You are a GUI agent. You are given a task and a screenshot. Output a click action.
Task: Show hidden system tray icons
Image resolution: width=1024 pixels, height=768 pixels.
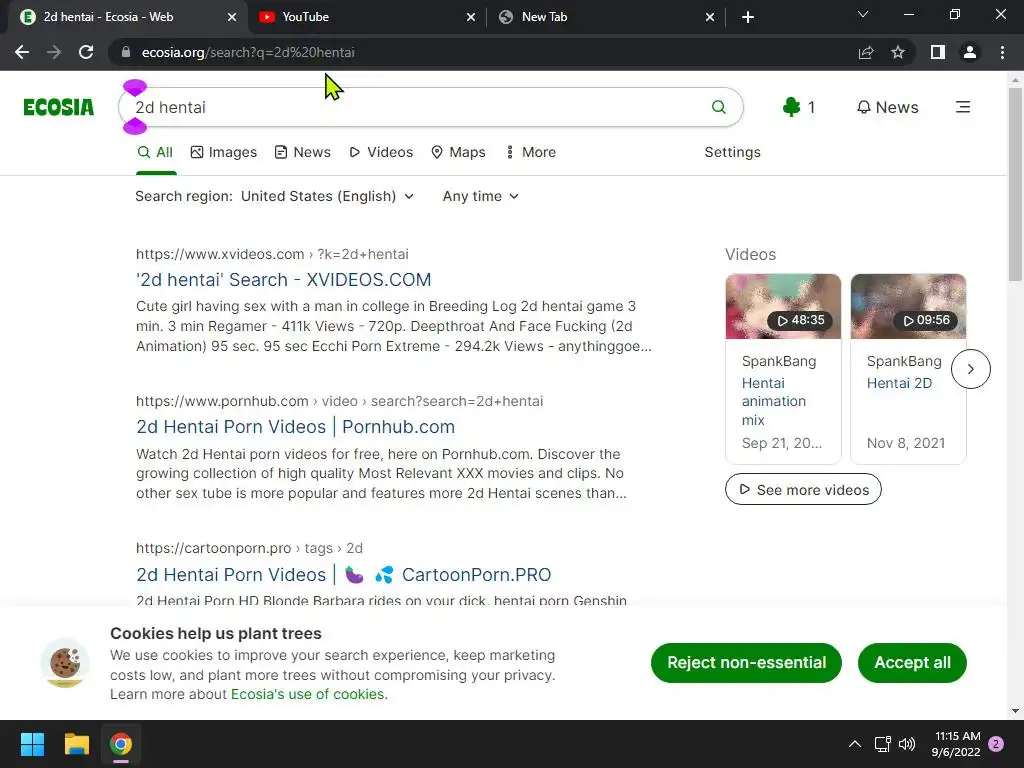click(854, 744)
